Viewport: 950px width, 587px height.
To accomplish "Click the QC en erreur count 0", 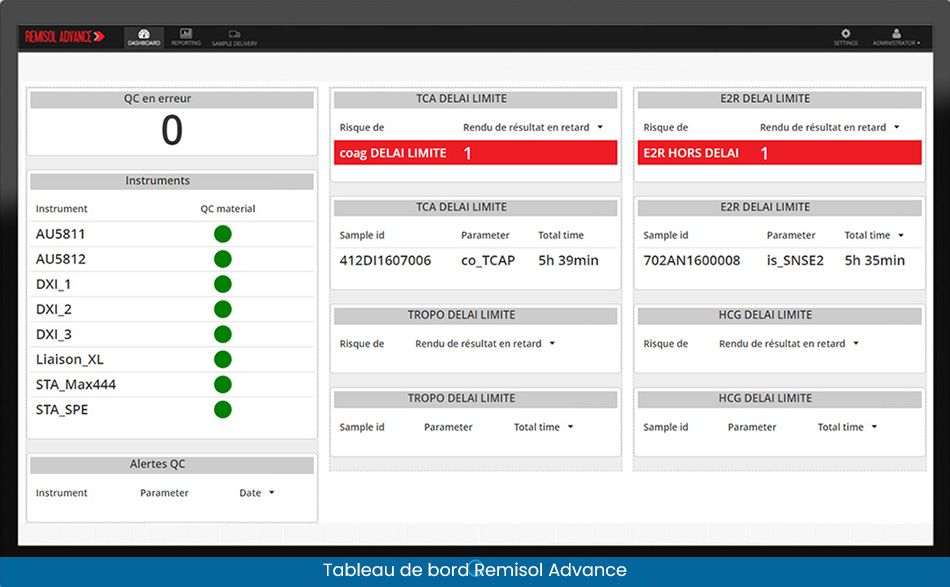I will point(171,130).
